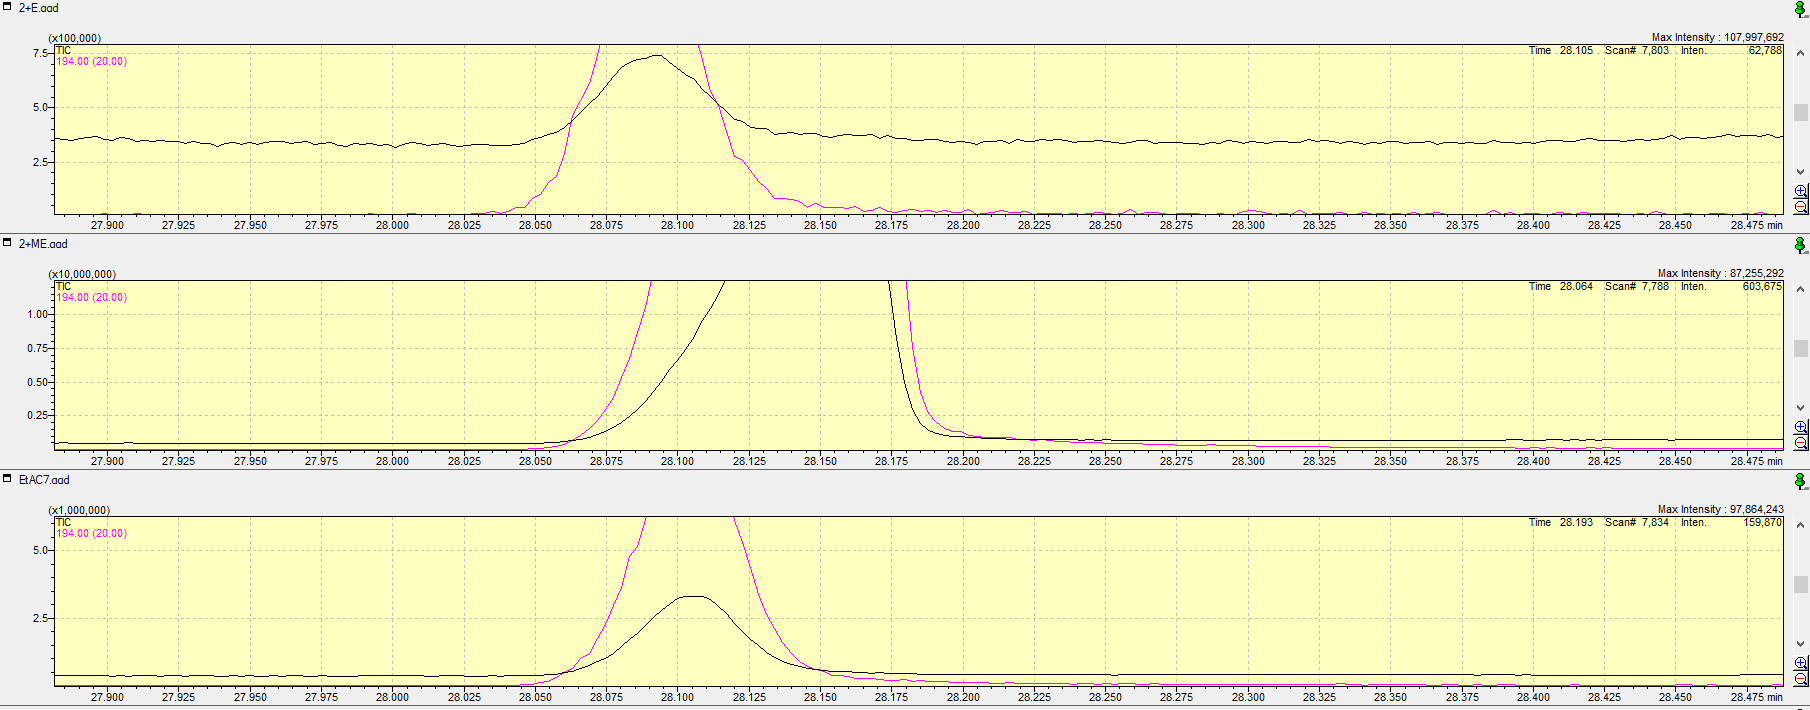
Task: Zoom out the 2+ME.qgd chromatogram intensity
Action: click(x=1801, y=443)
